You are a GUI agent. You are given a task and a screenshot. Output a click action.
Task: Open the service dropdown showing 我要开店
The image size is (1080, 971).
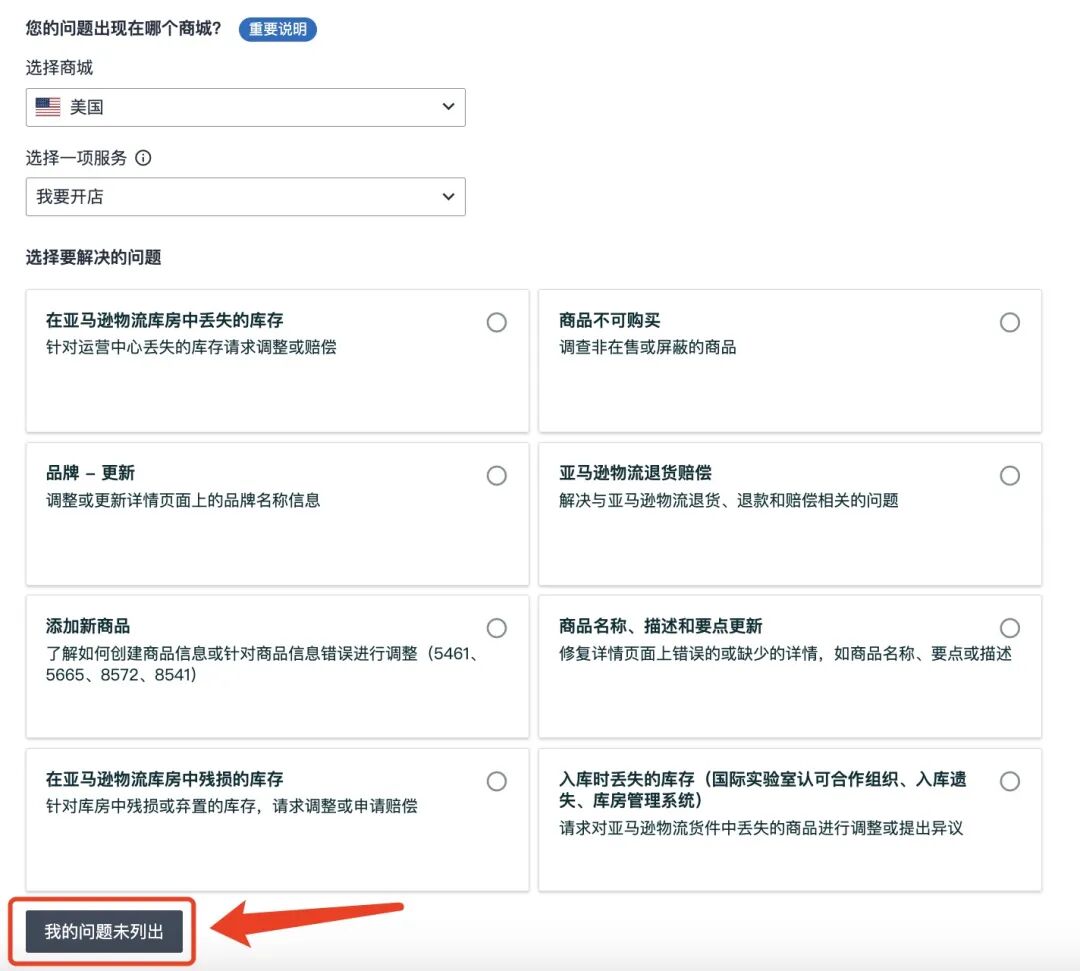point(245,197)
